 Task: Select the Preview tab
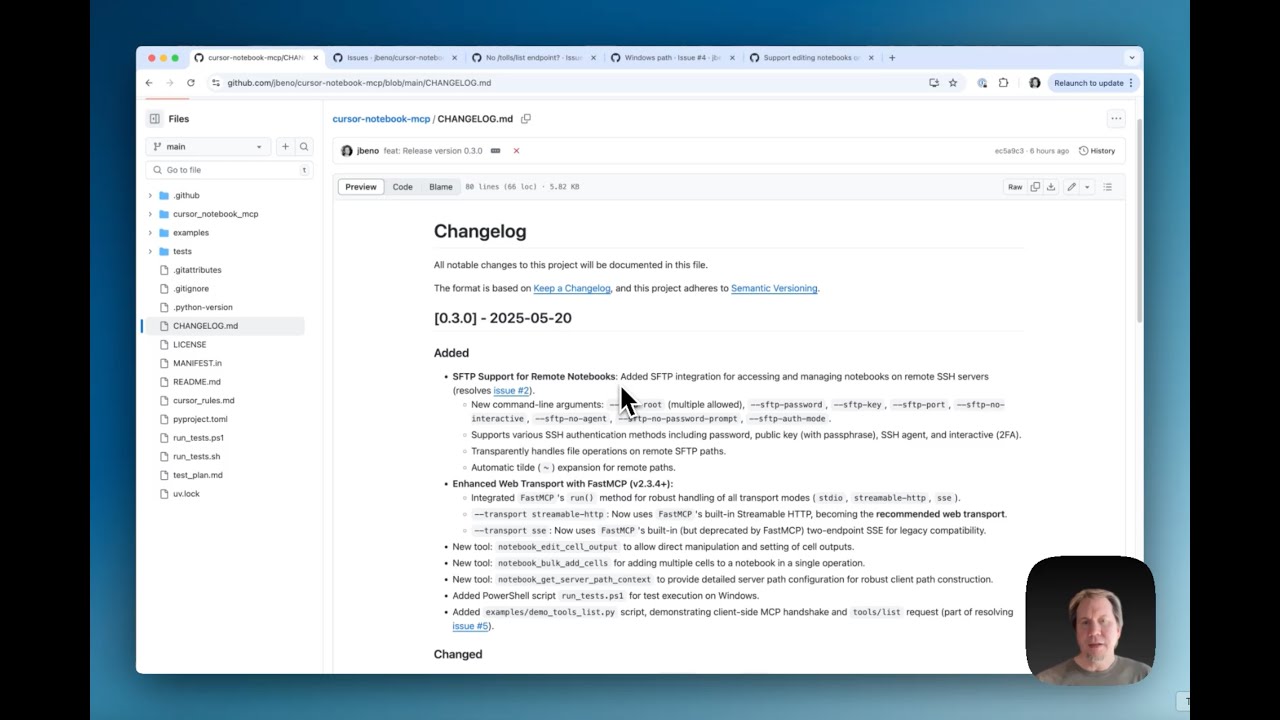pyautogui.click(x=360, y=187)
